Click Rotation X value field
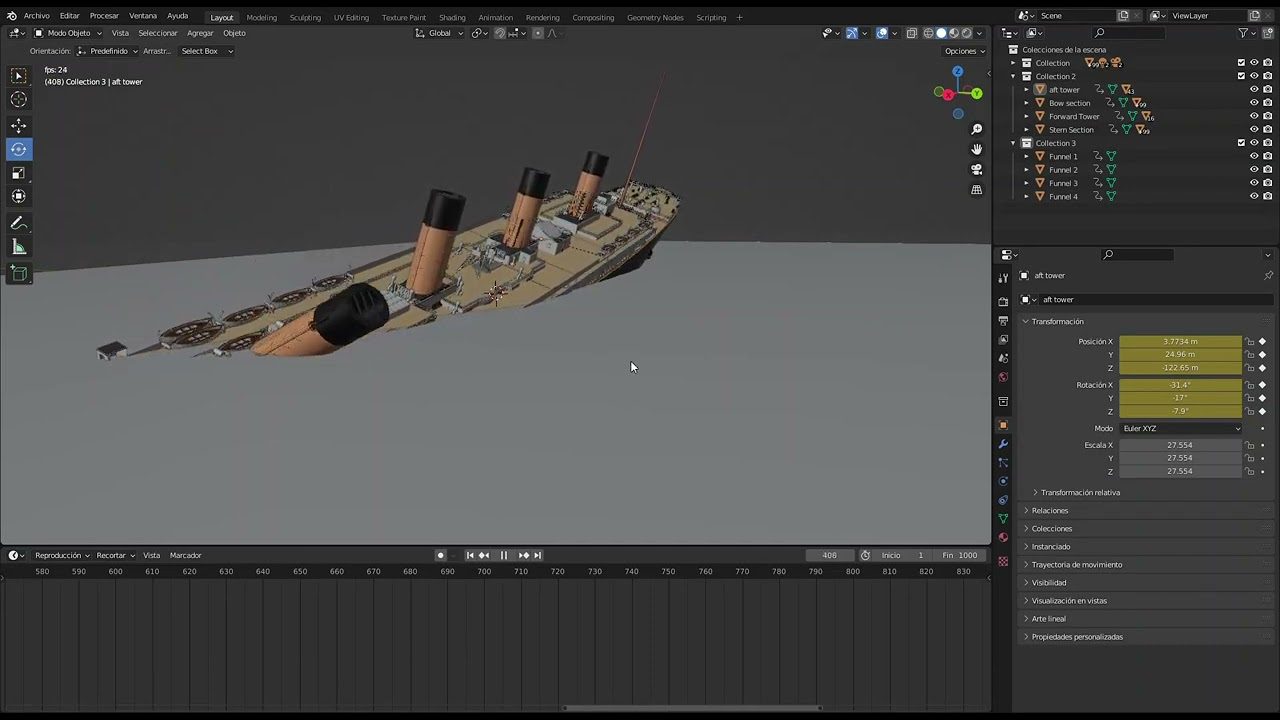This screenshot has width=1280, height=720. [x=1180, y=385]
